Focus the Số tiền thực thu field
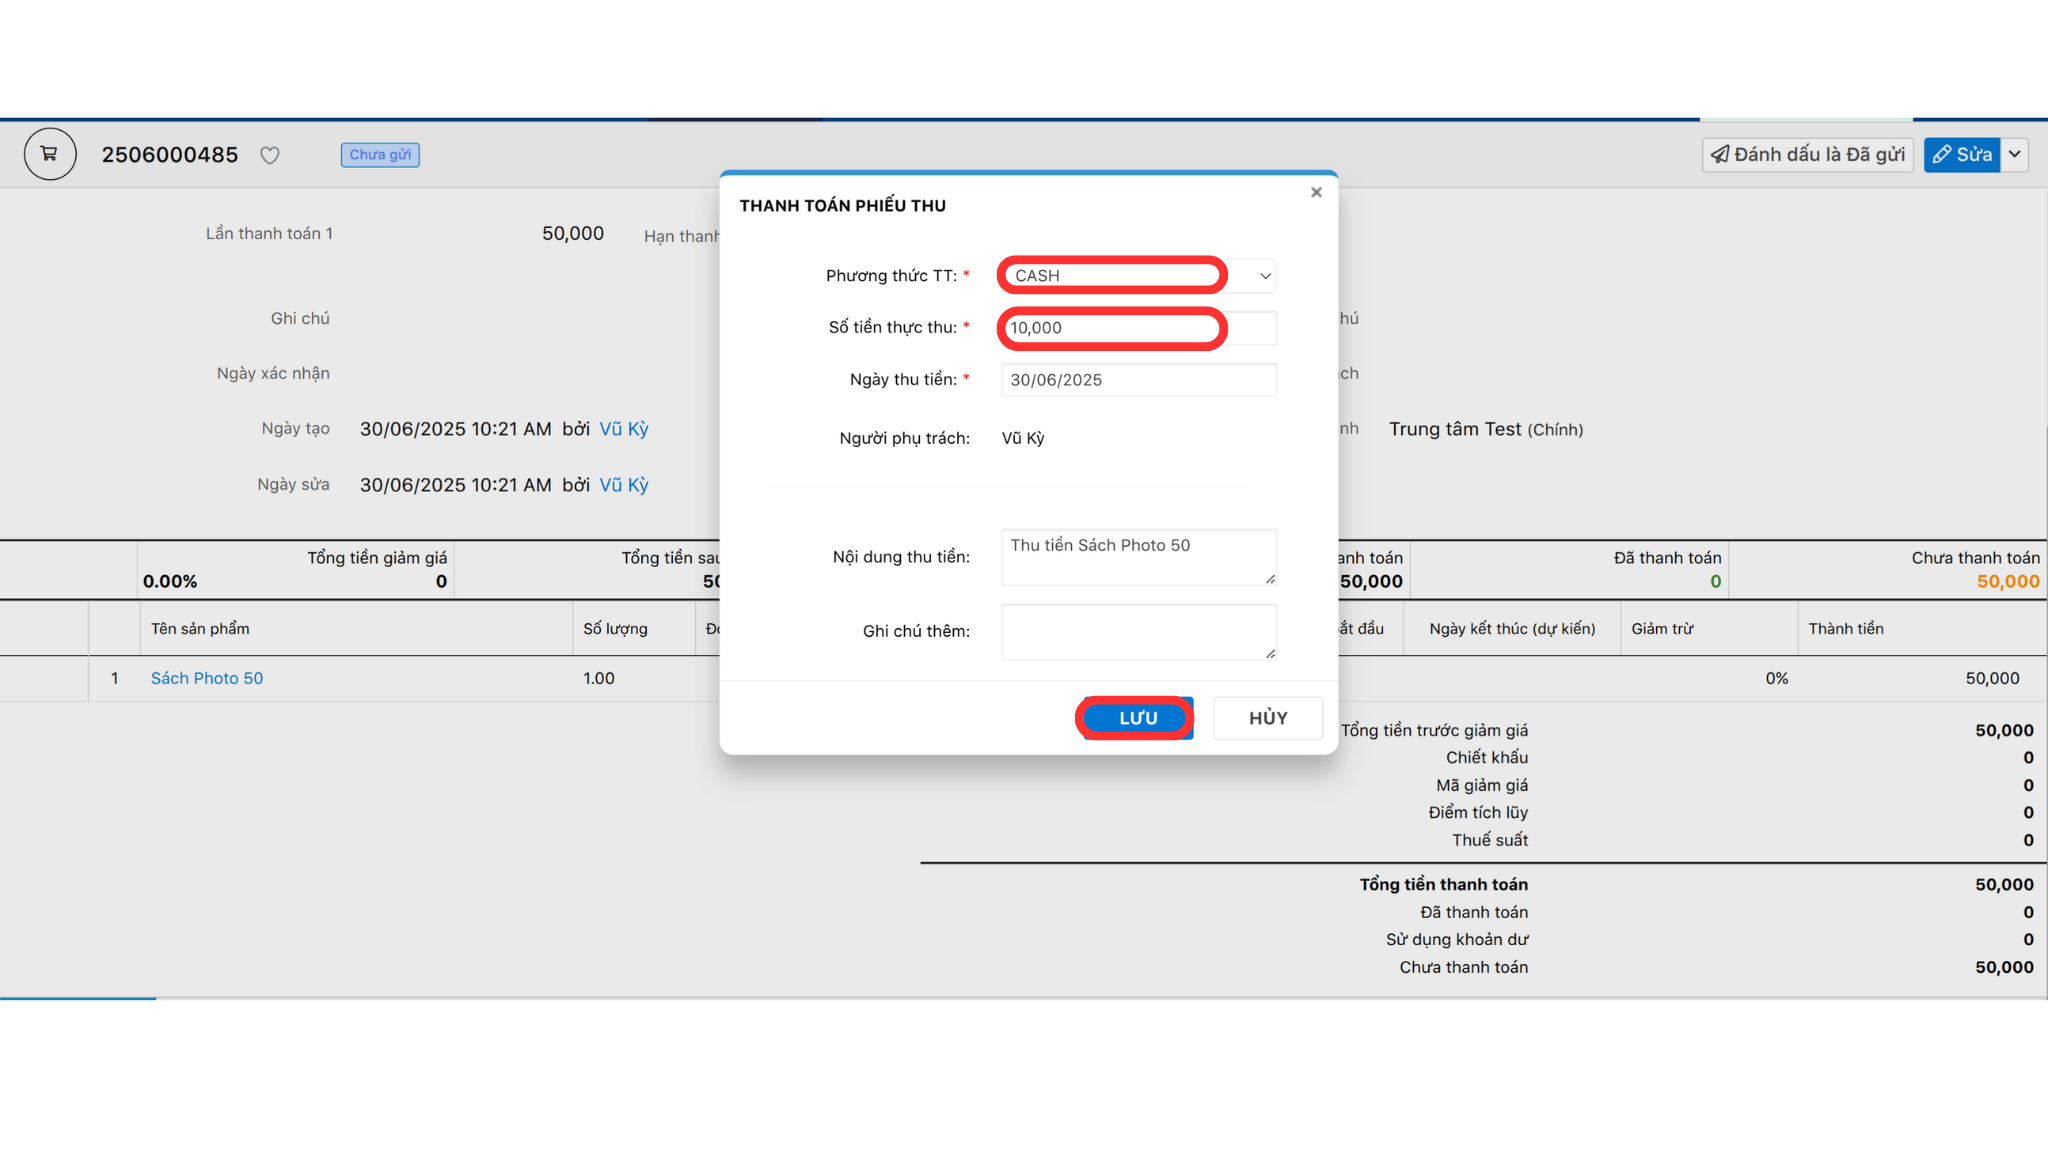 tap(1111, 328)
